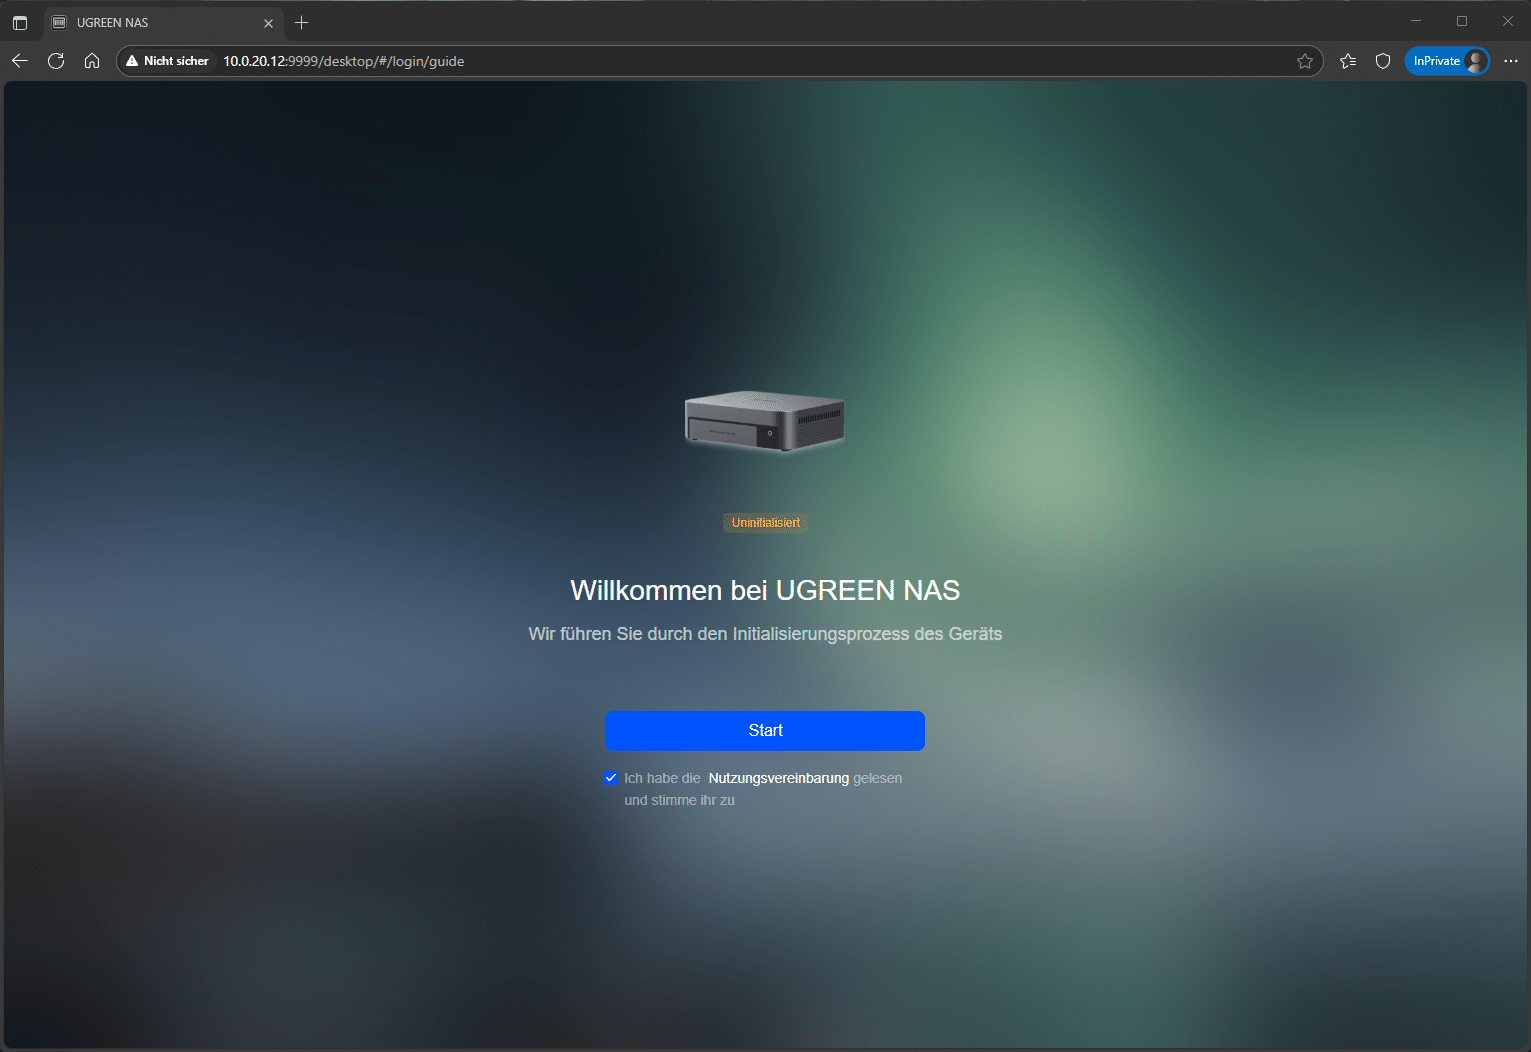
Task: Click the blue Start button
Action: point(764,730)
